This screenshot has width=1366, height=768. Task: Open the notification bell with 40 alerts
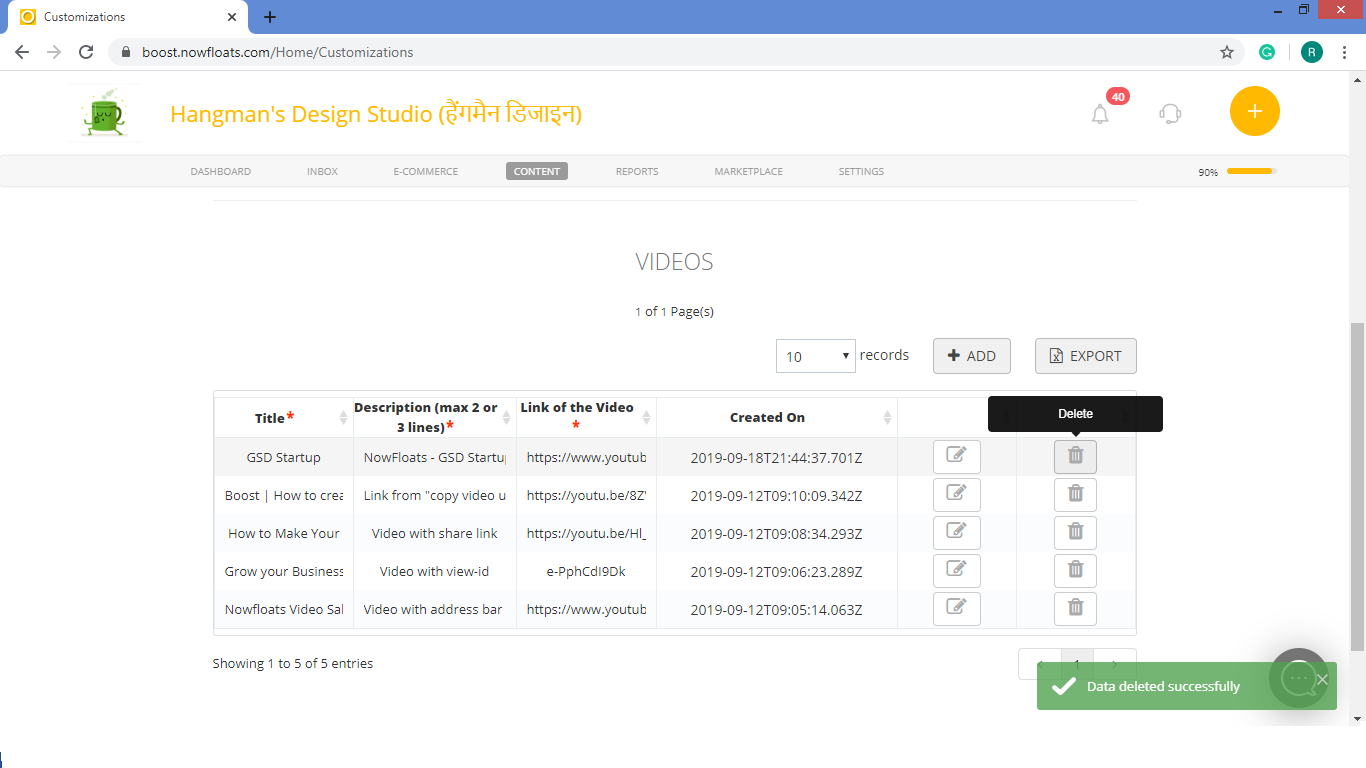pos(1099,113)
